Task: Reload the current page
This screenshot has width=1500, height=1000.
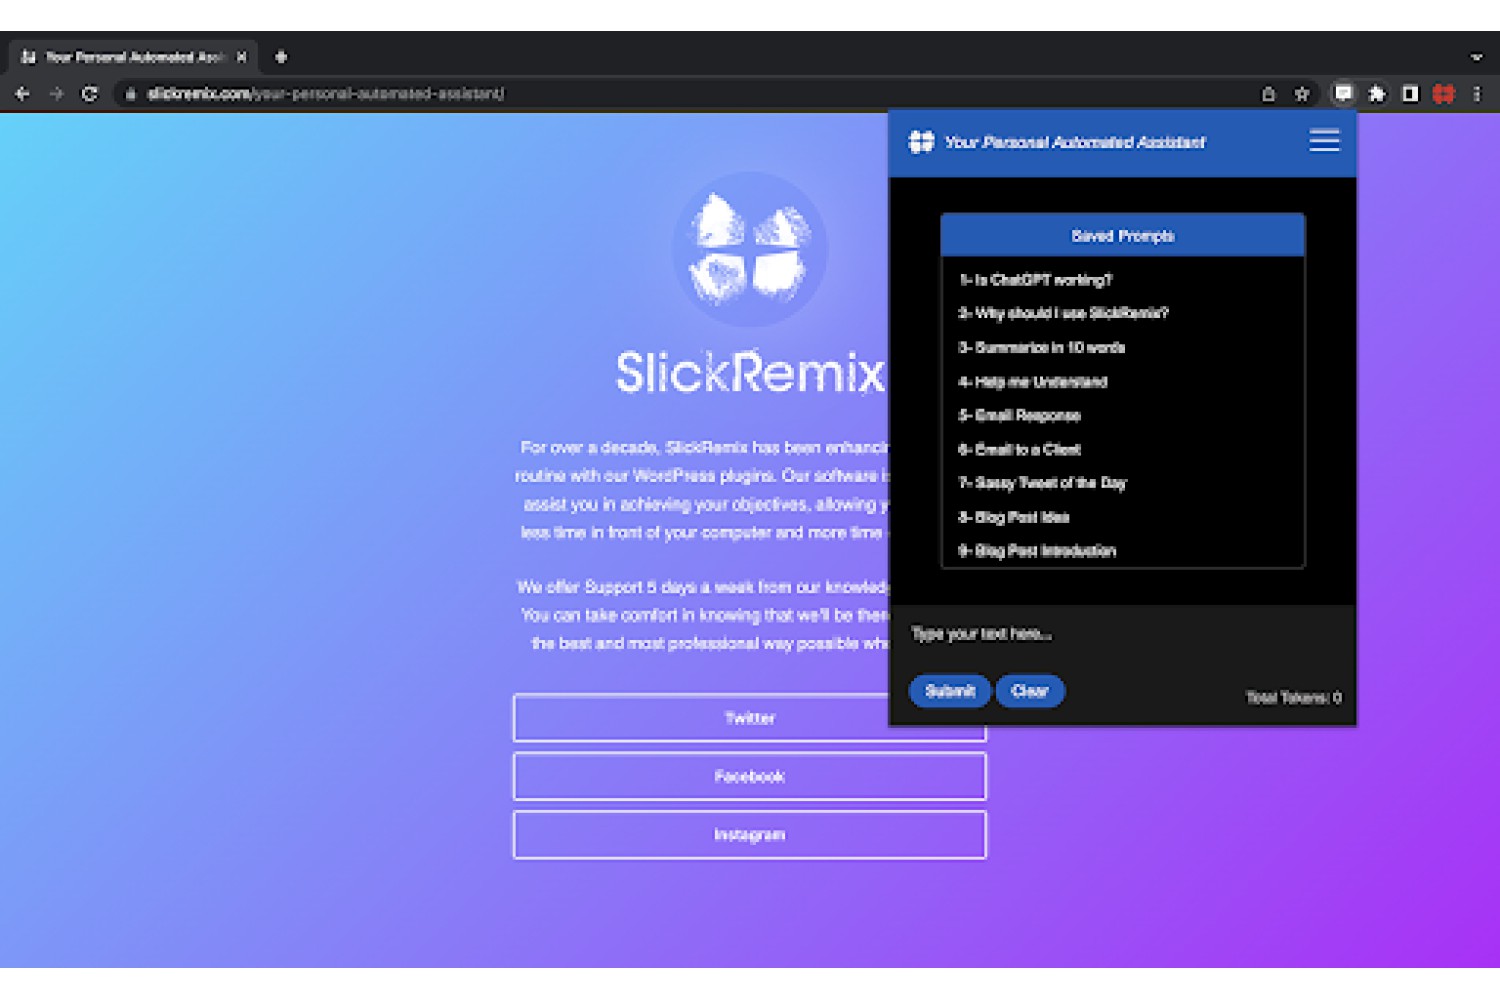Action: (x=90, y=94)
